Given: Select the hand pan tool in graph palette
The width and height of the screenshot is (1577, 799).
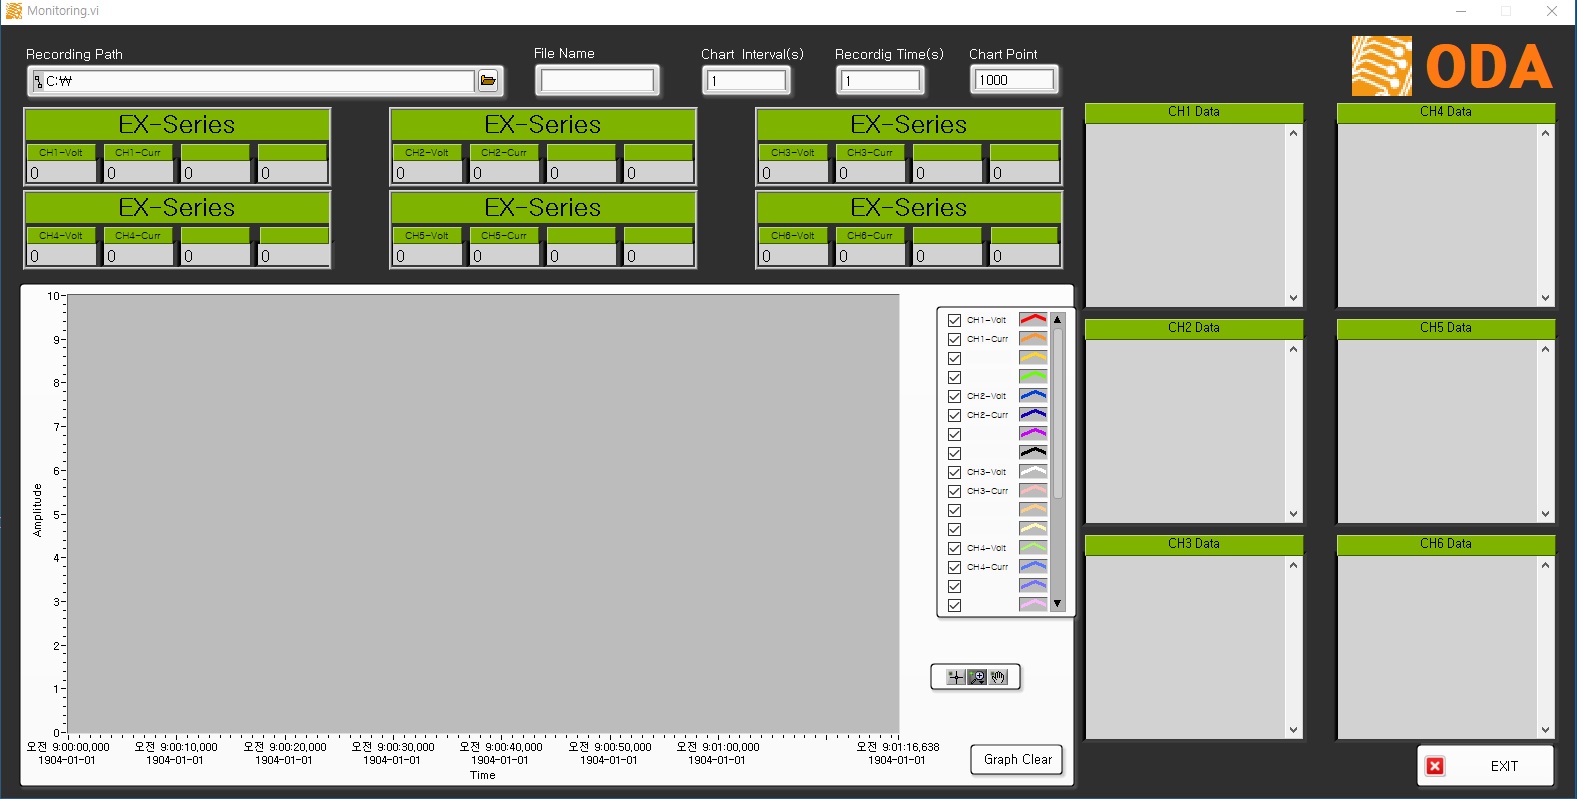Looking at the screenshot, I should [998, 677].
